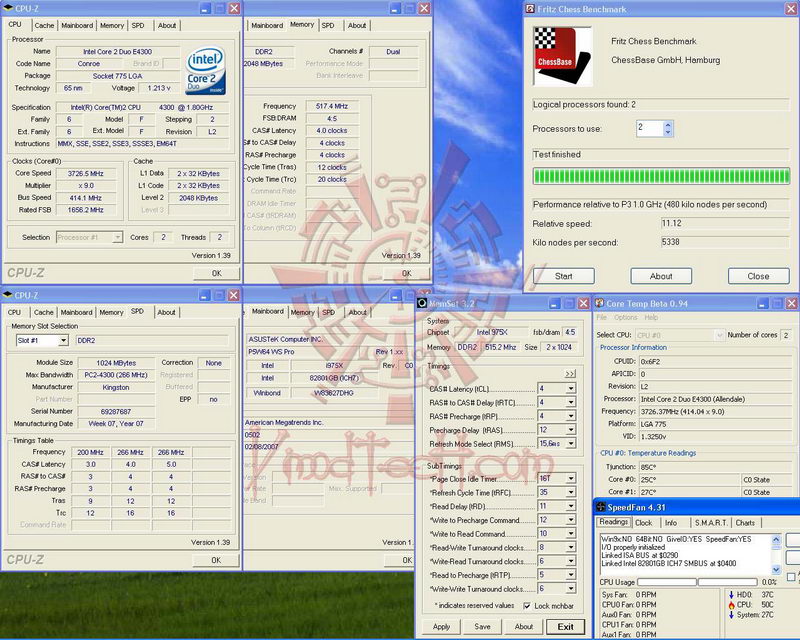Screen dimensions: 800x640
Task: Click the Name value Intel Core 2 Duo E4300
Action: tap(118, 52)
